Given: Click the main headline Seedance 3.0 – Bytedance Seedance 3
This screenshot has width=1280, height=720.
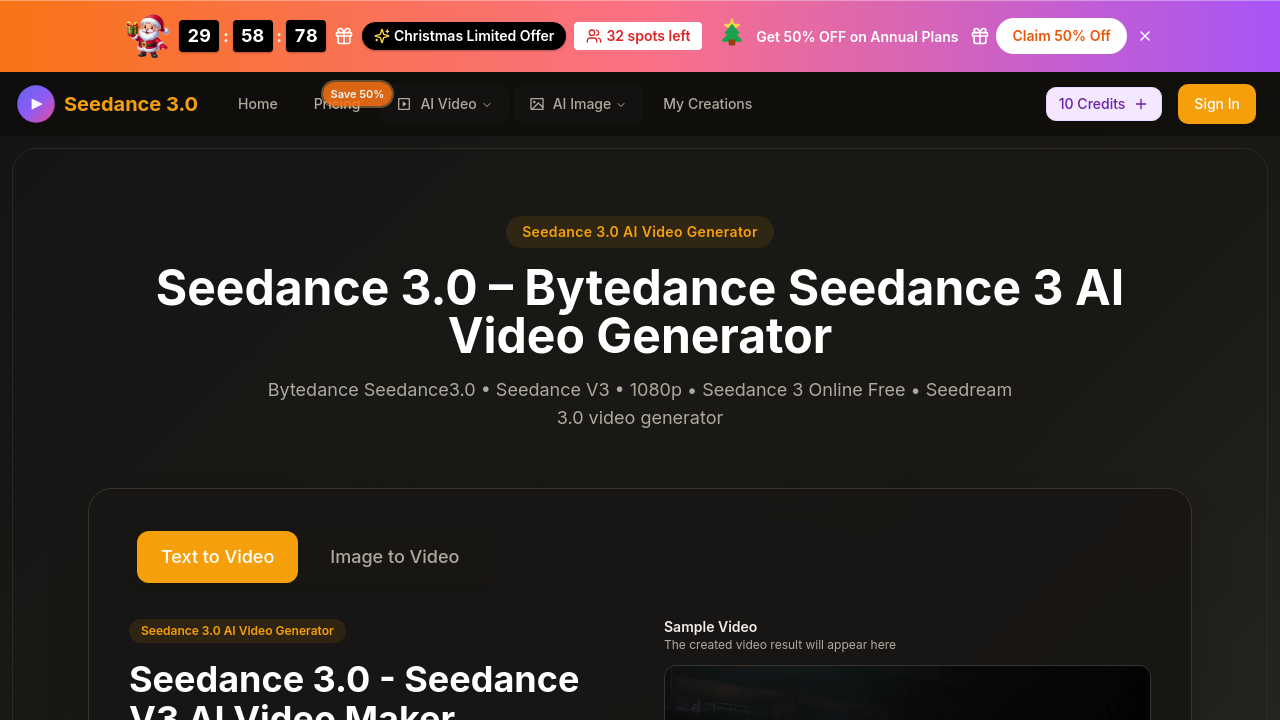Looking at the screenshot, I should point(640,312).
